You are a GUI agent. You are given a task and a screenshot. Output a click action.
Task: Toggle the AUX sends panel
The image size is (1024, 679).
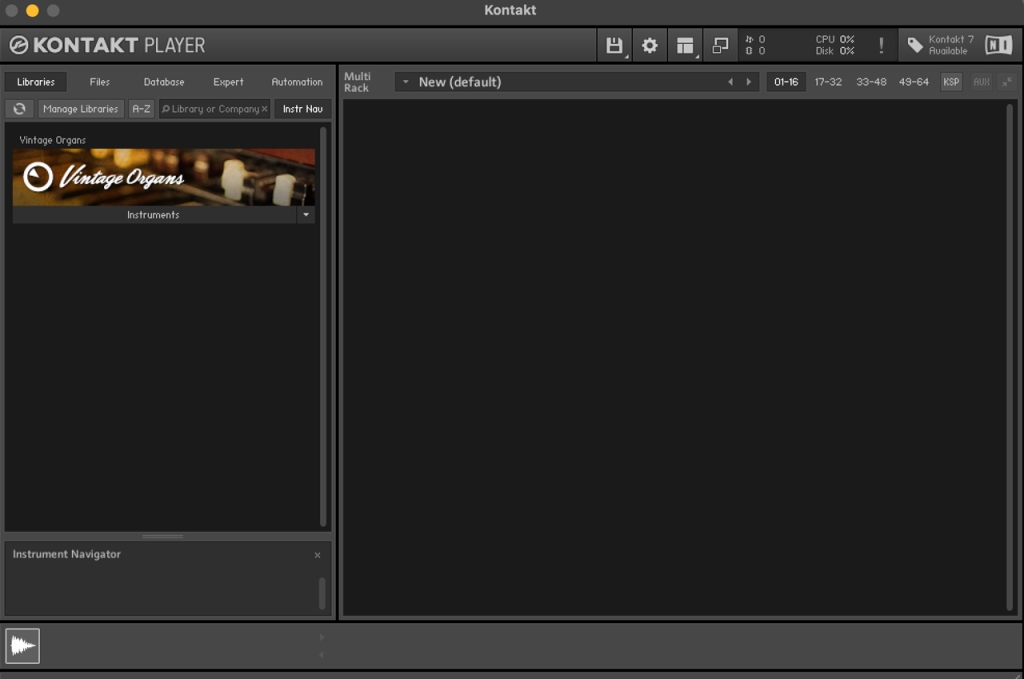click(981, 82)
